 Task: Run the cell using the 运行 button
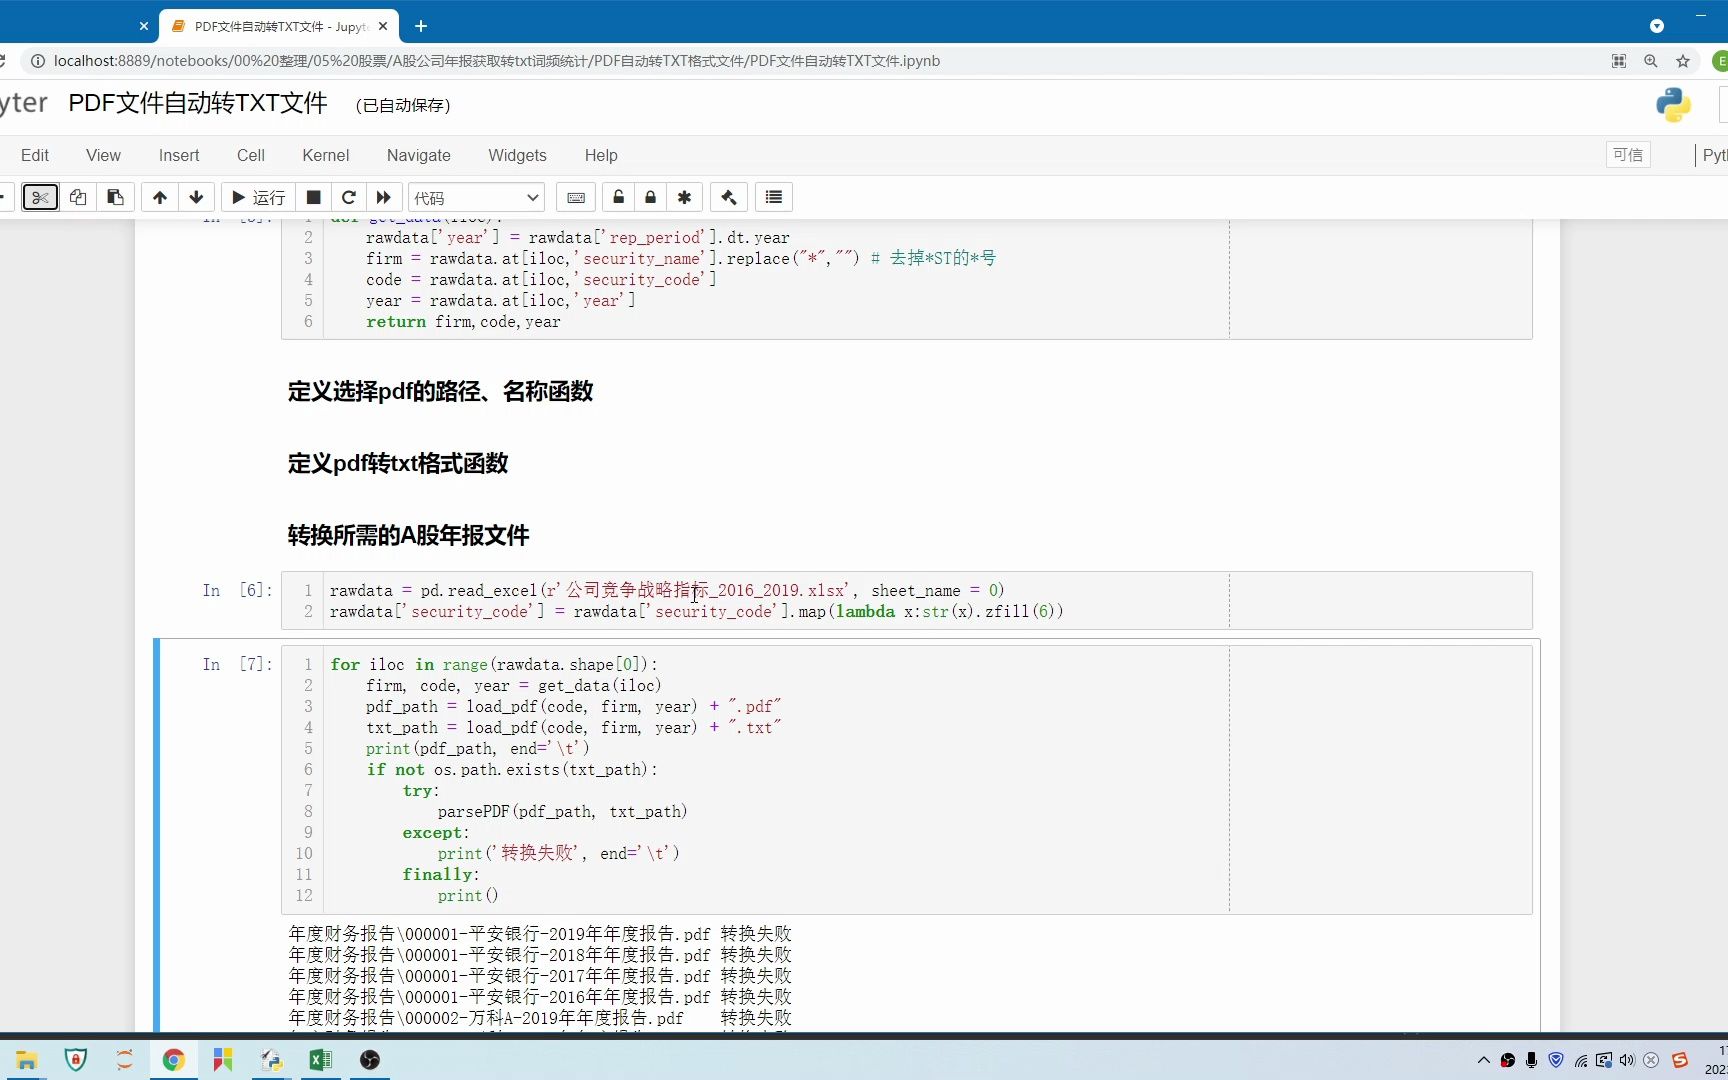pyautogui.click(x=257, y=197)
